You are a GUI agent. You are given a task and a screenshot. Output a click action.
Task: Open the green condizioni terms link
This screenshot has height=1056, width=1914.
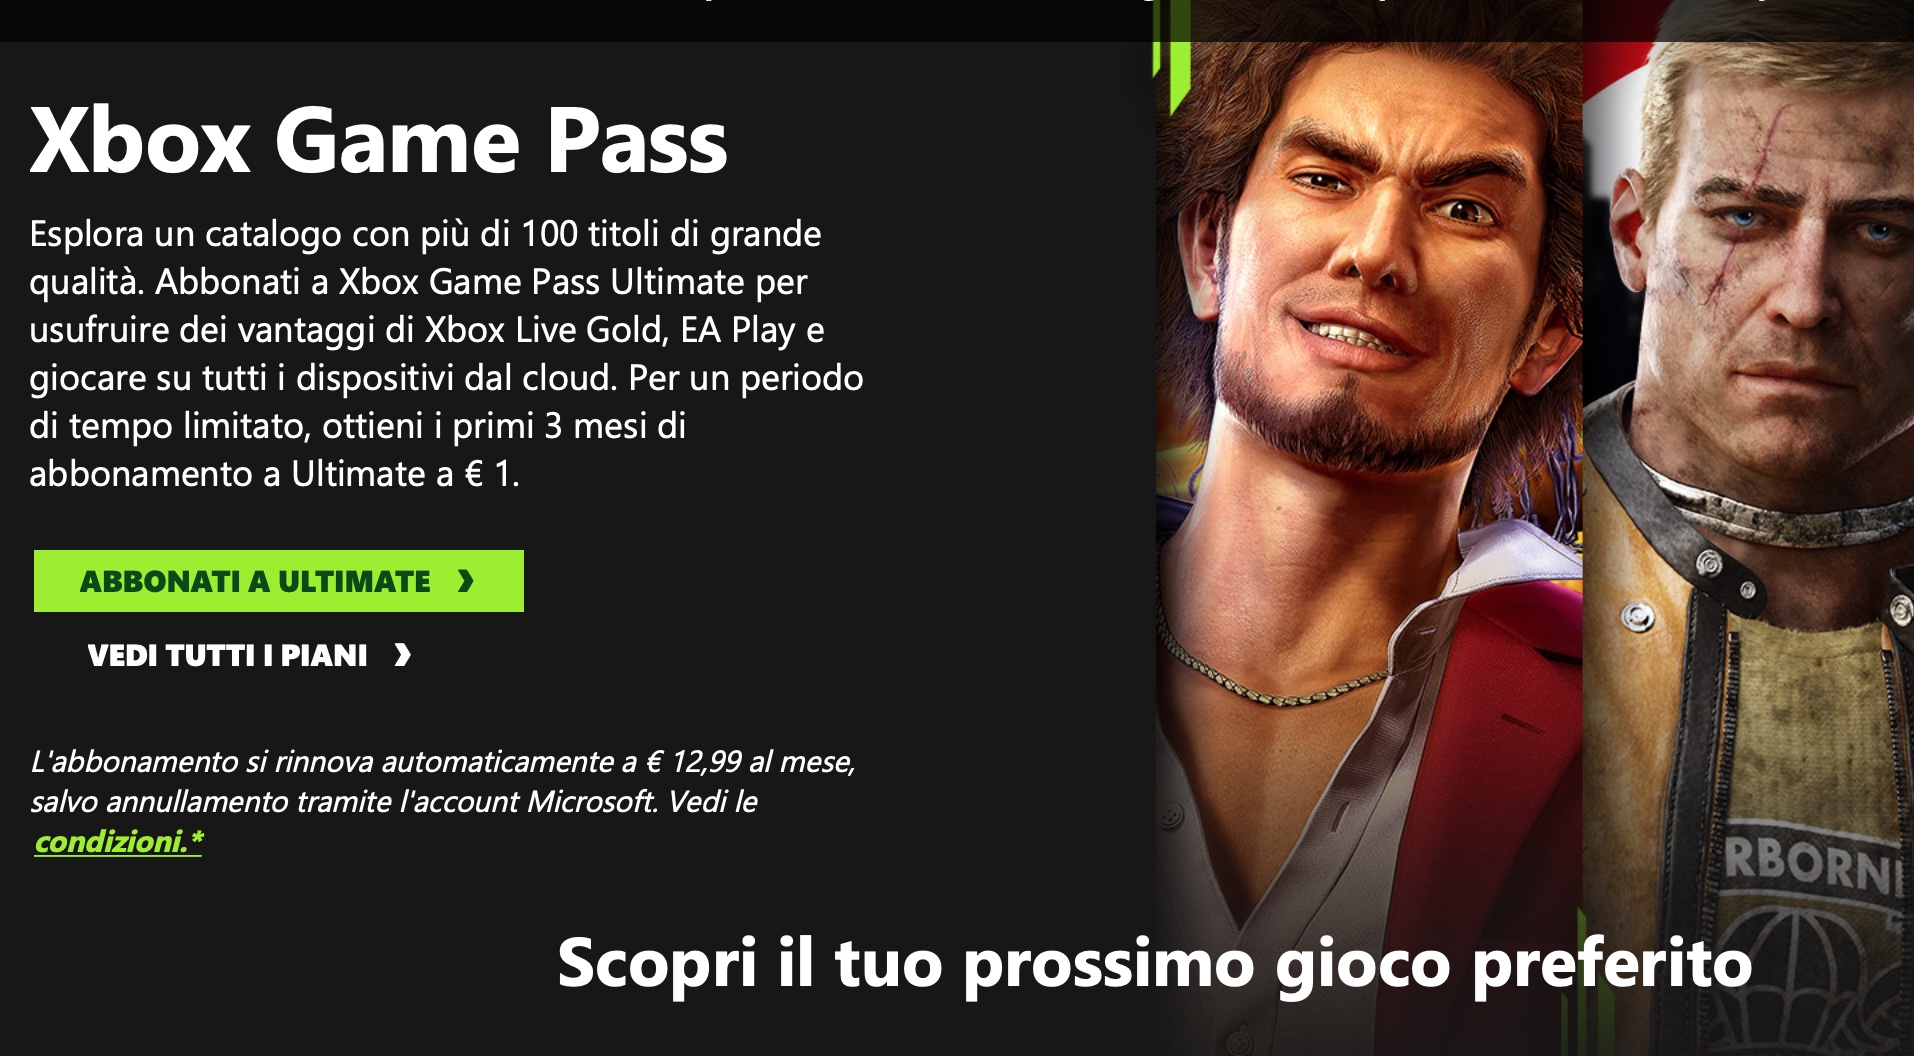tap(111, 842)
